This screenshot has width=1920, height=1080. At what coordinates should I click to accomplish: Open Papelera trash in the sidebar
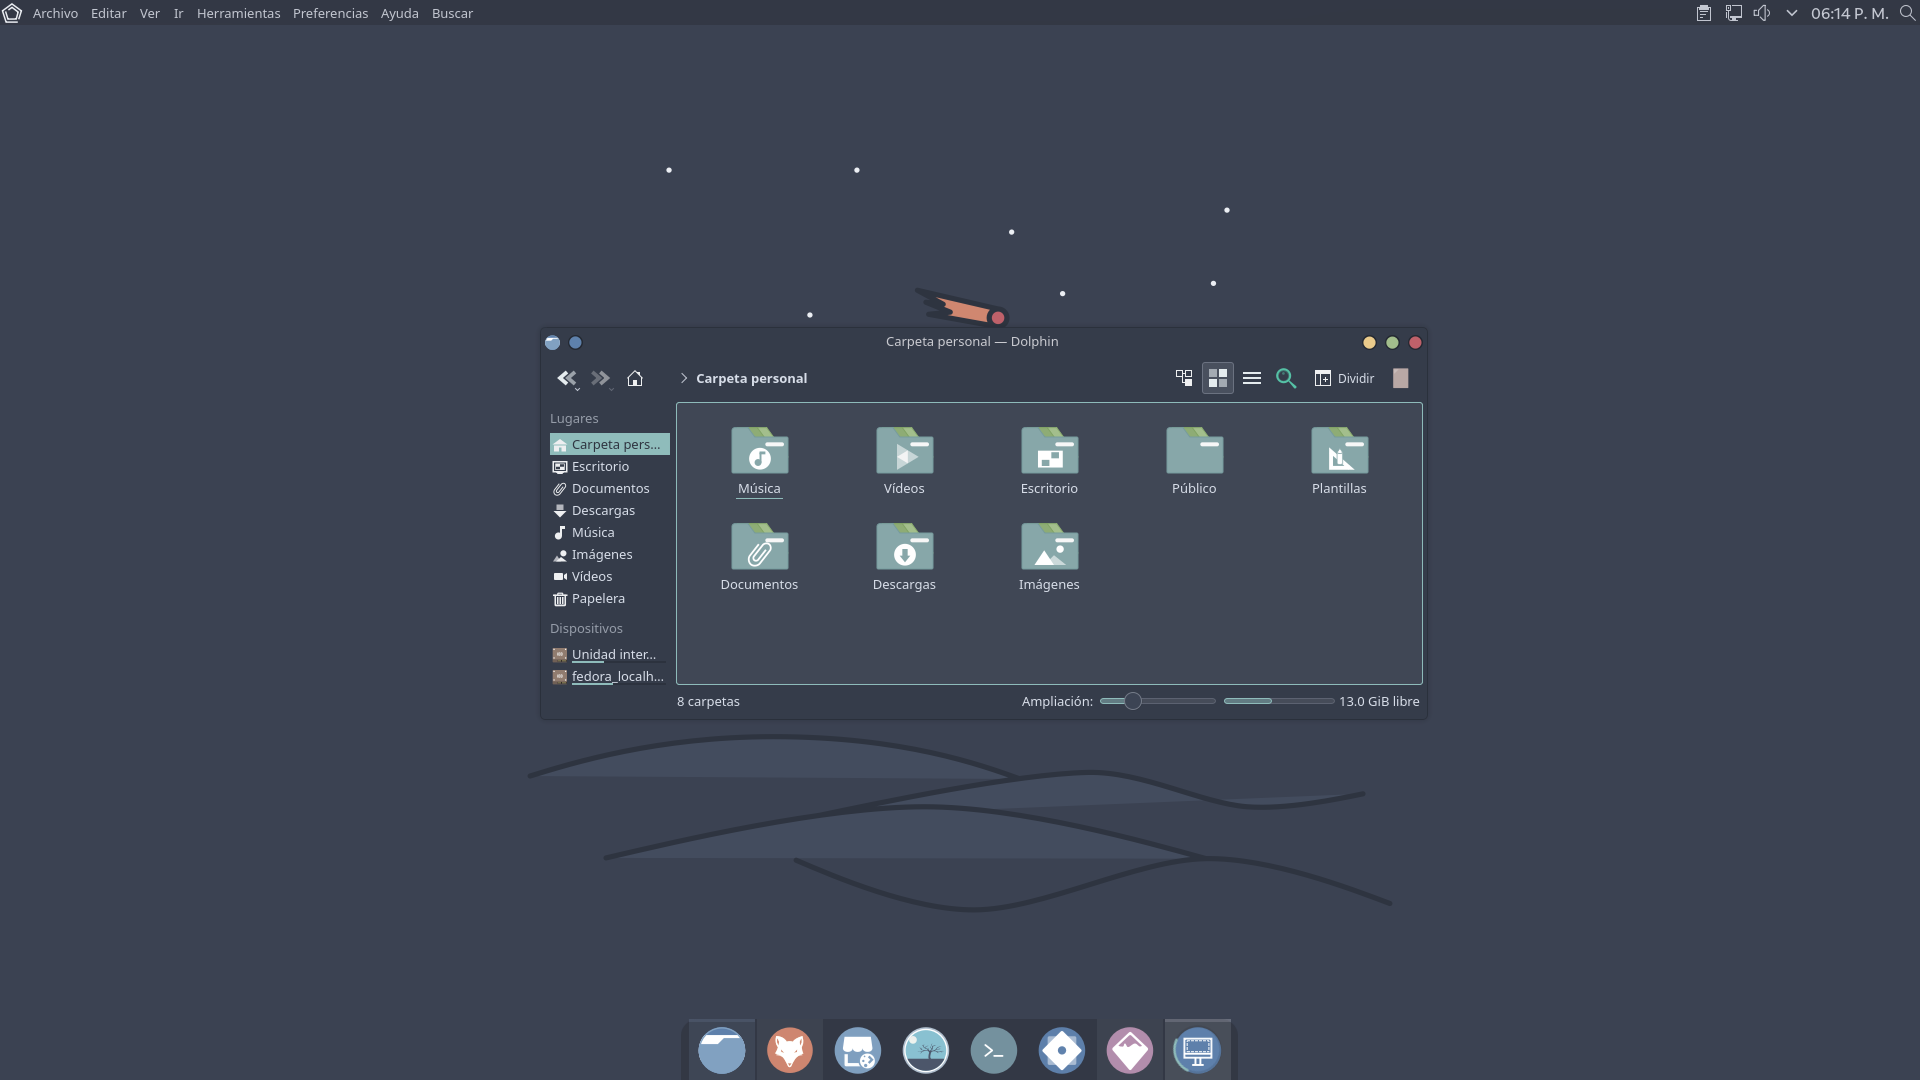[610, 598]
